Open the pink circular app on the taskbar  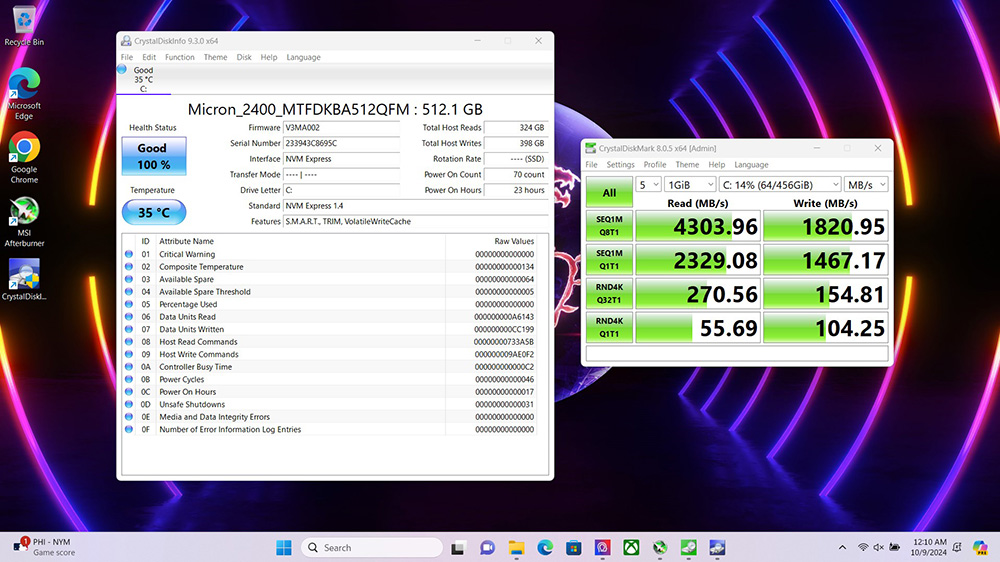[x=603, y=547]
